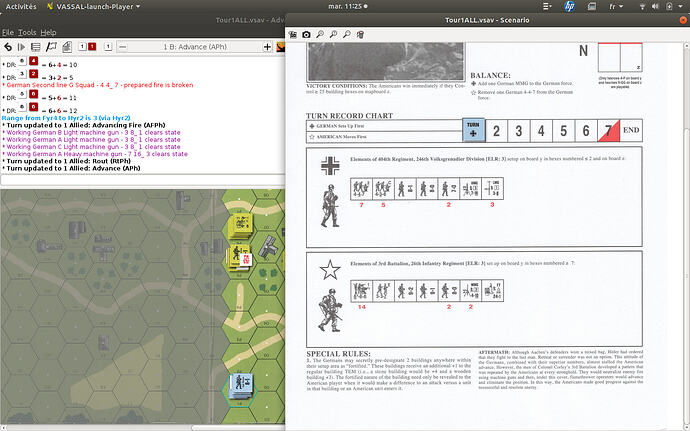Click the single white die button

(x=108, y=47)
